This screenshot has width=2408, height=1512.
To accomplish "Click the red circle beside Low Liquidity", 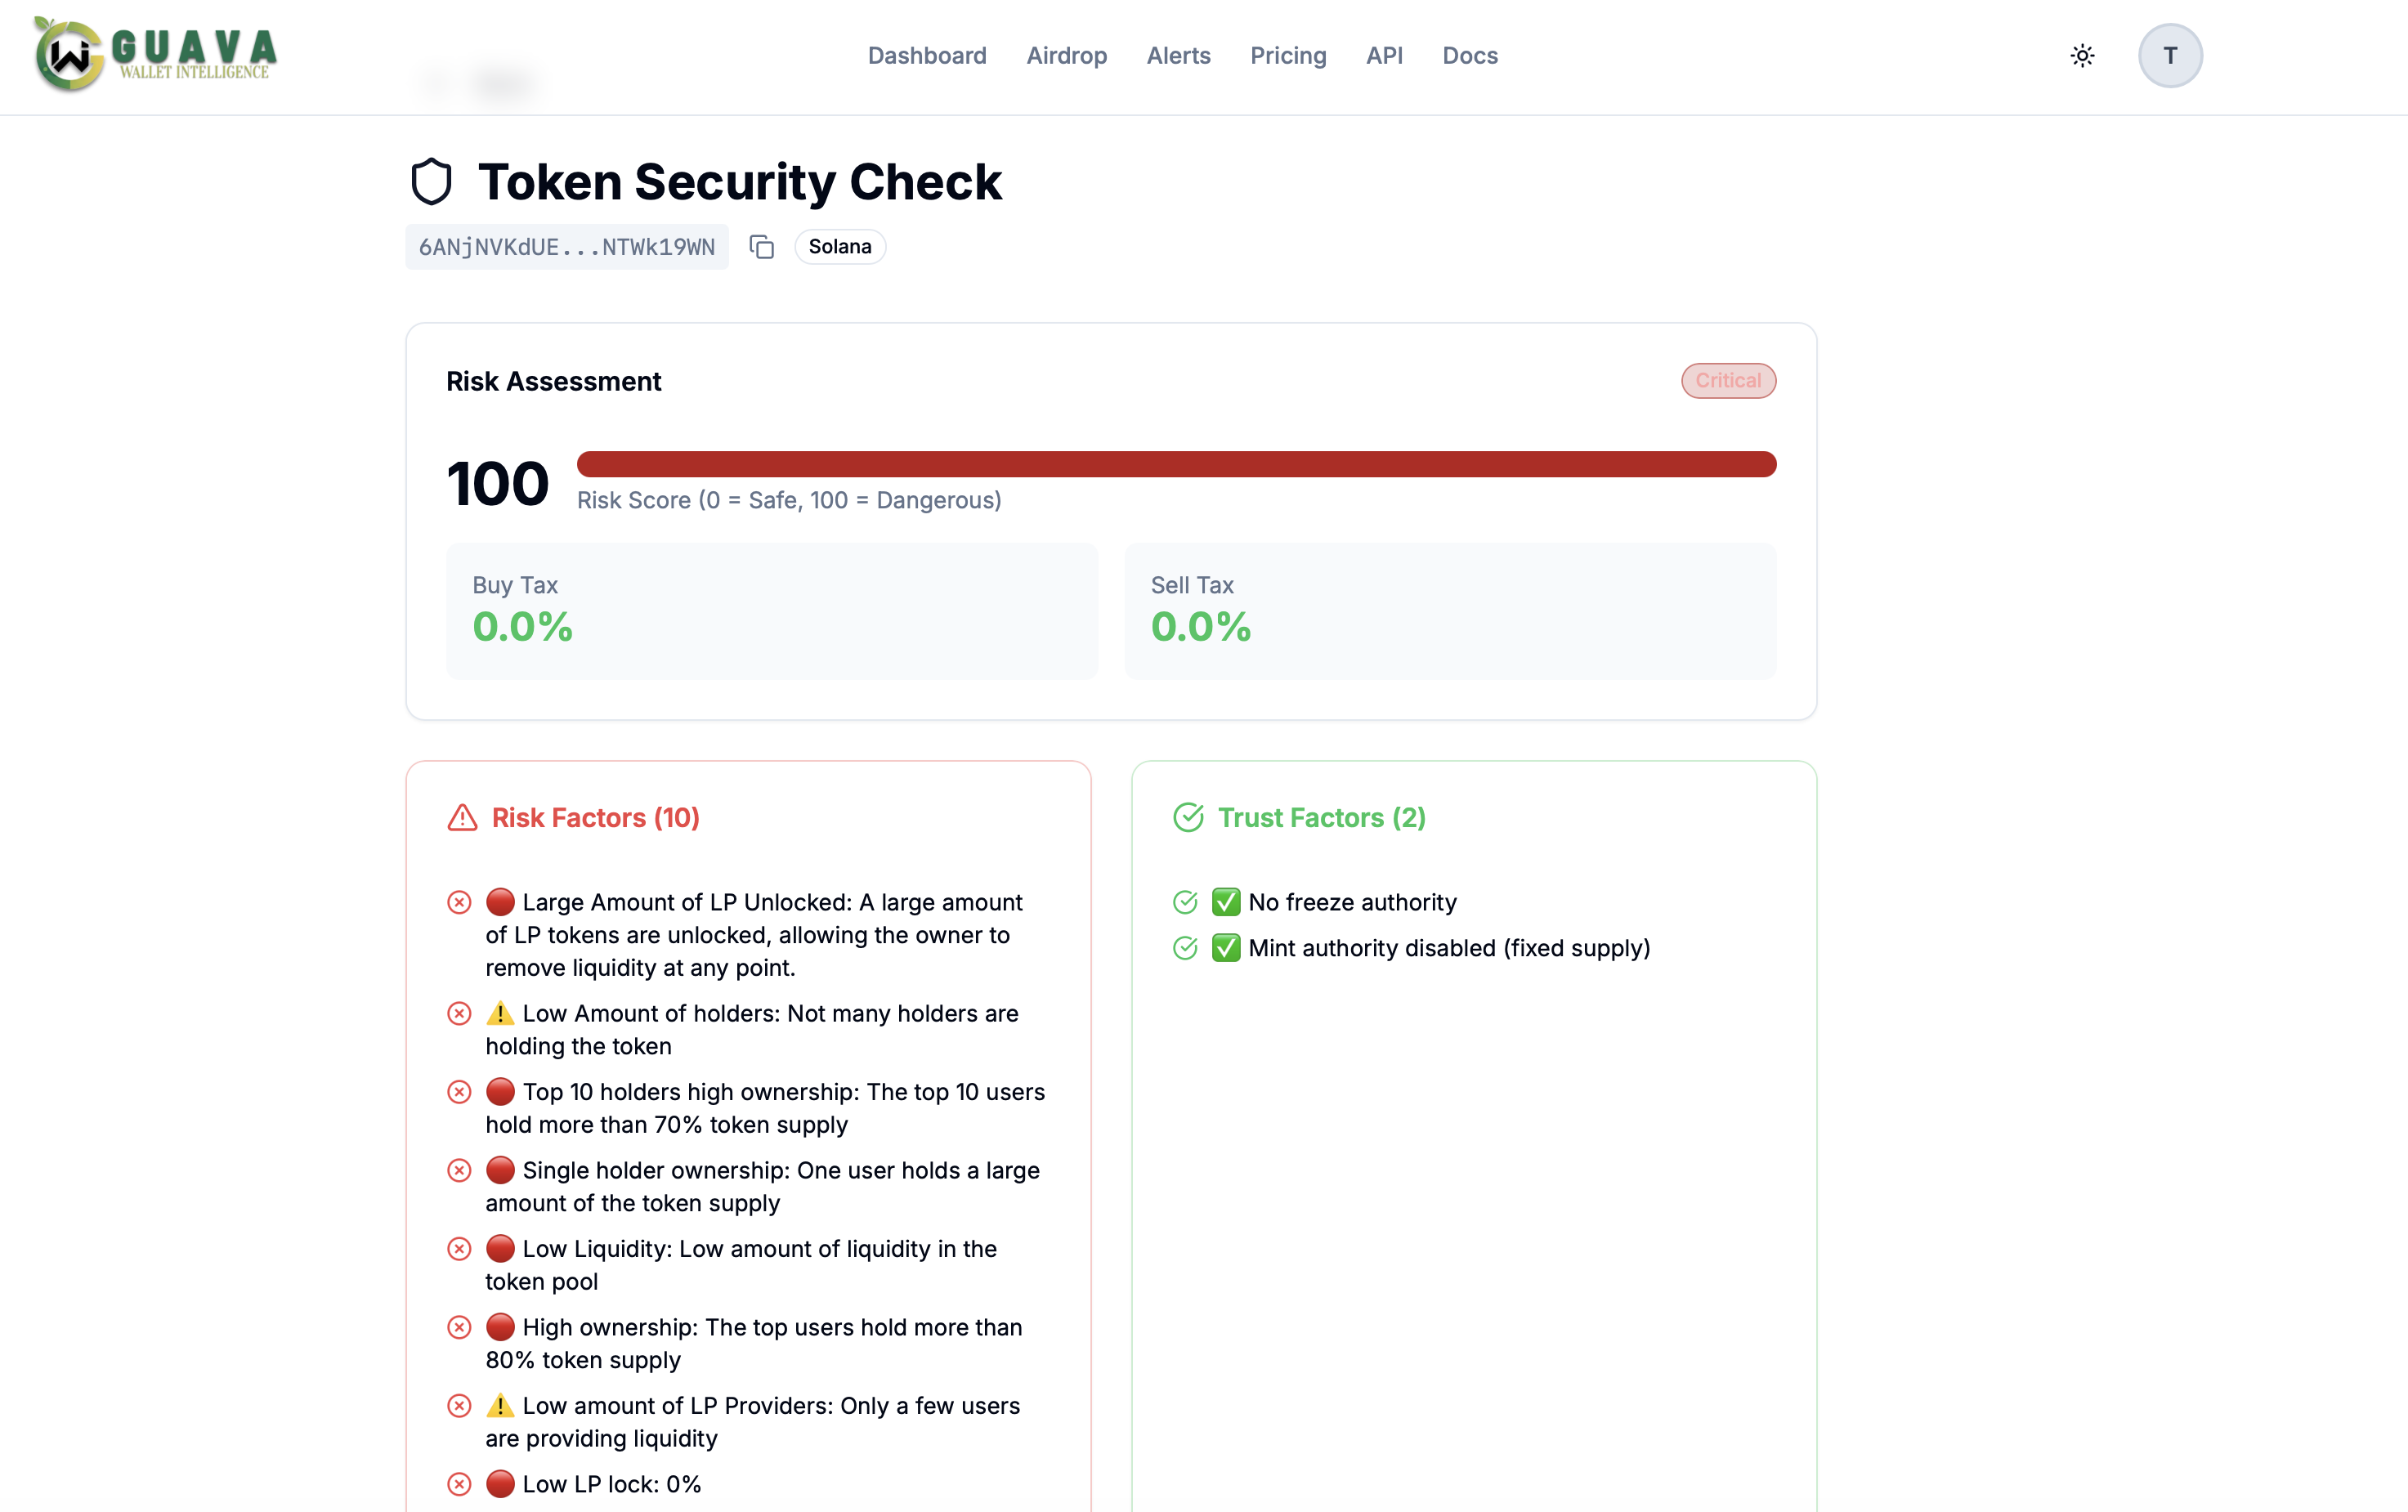I will [500, 1248].
